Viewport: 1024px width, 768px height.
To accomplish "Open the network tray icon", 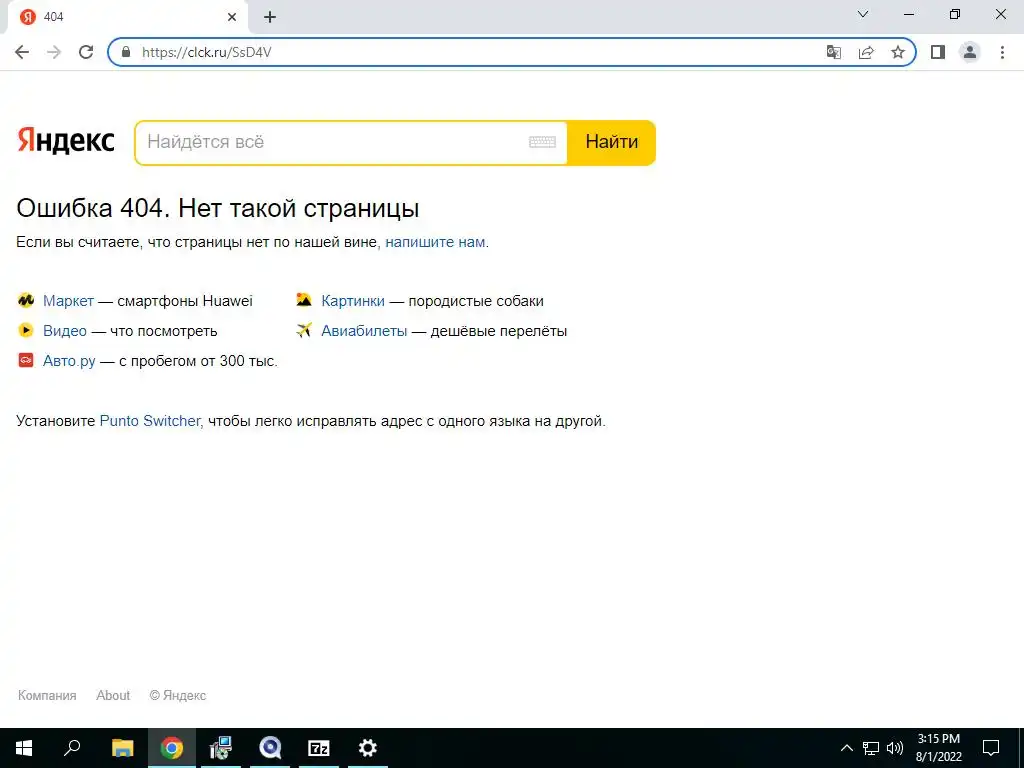I will pyautogui.click(x=871, y=748).
